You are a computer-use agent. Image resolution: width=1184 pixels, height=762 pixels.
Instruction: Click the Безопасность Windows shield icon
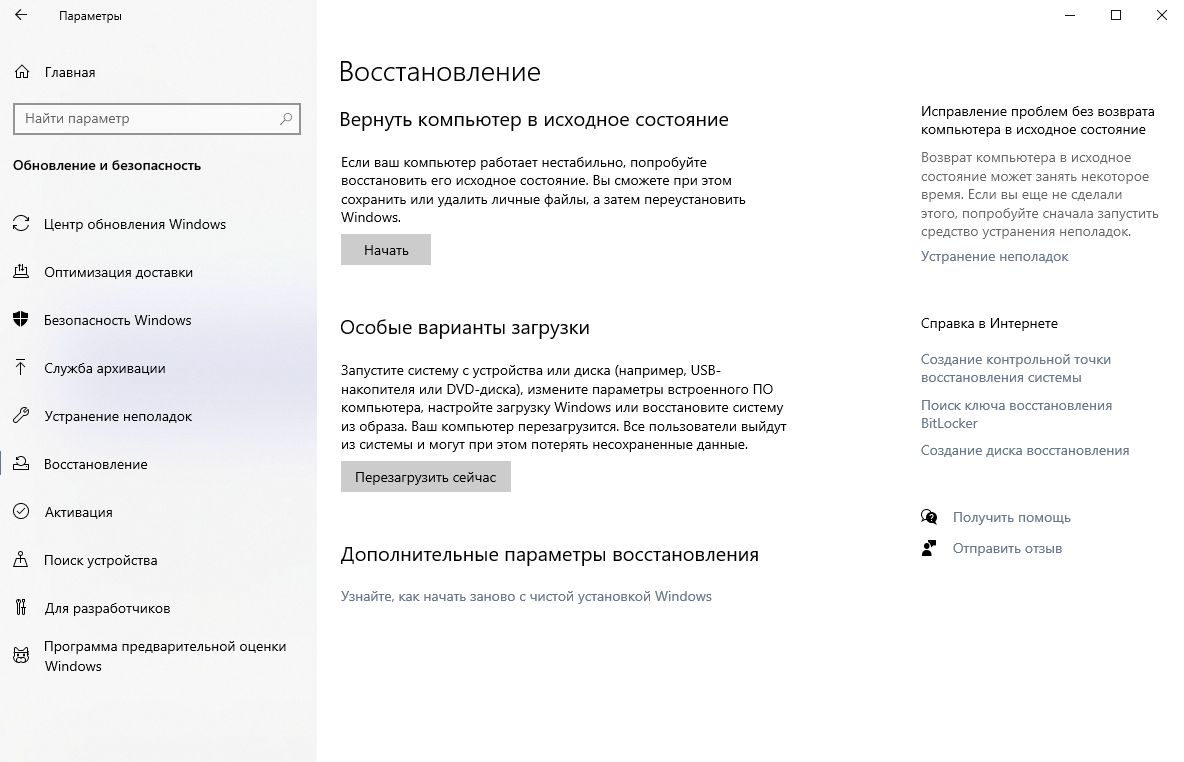point(21,320)
